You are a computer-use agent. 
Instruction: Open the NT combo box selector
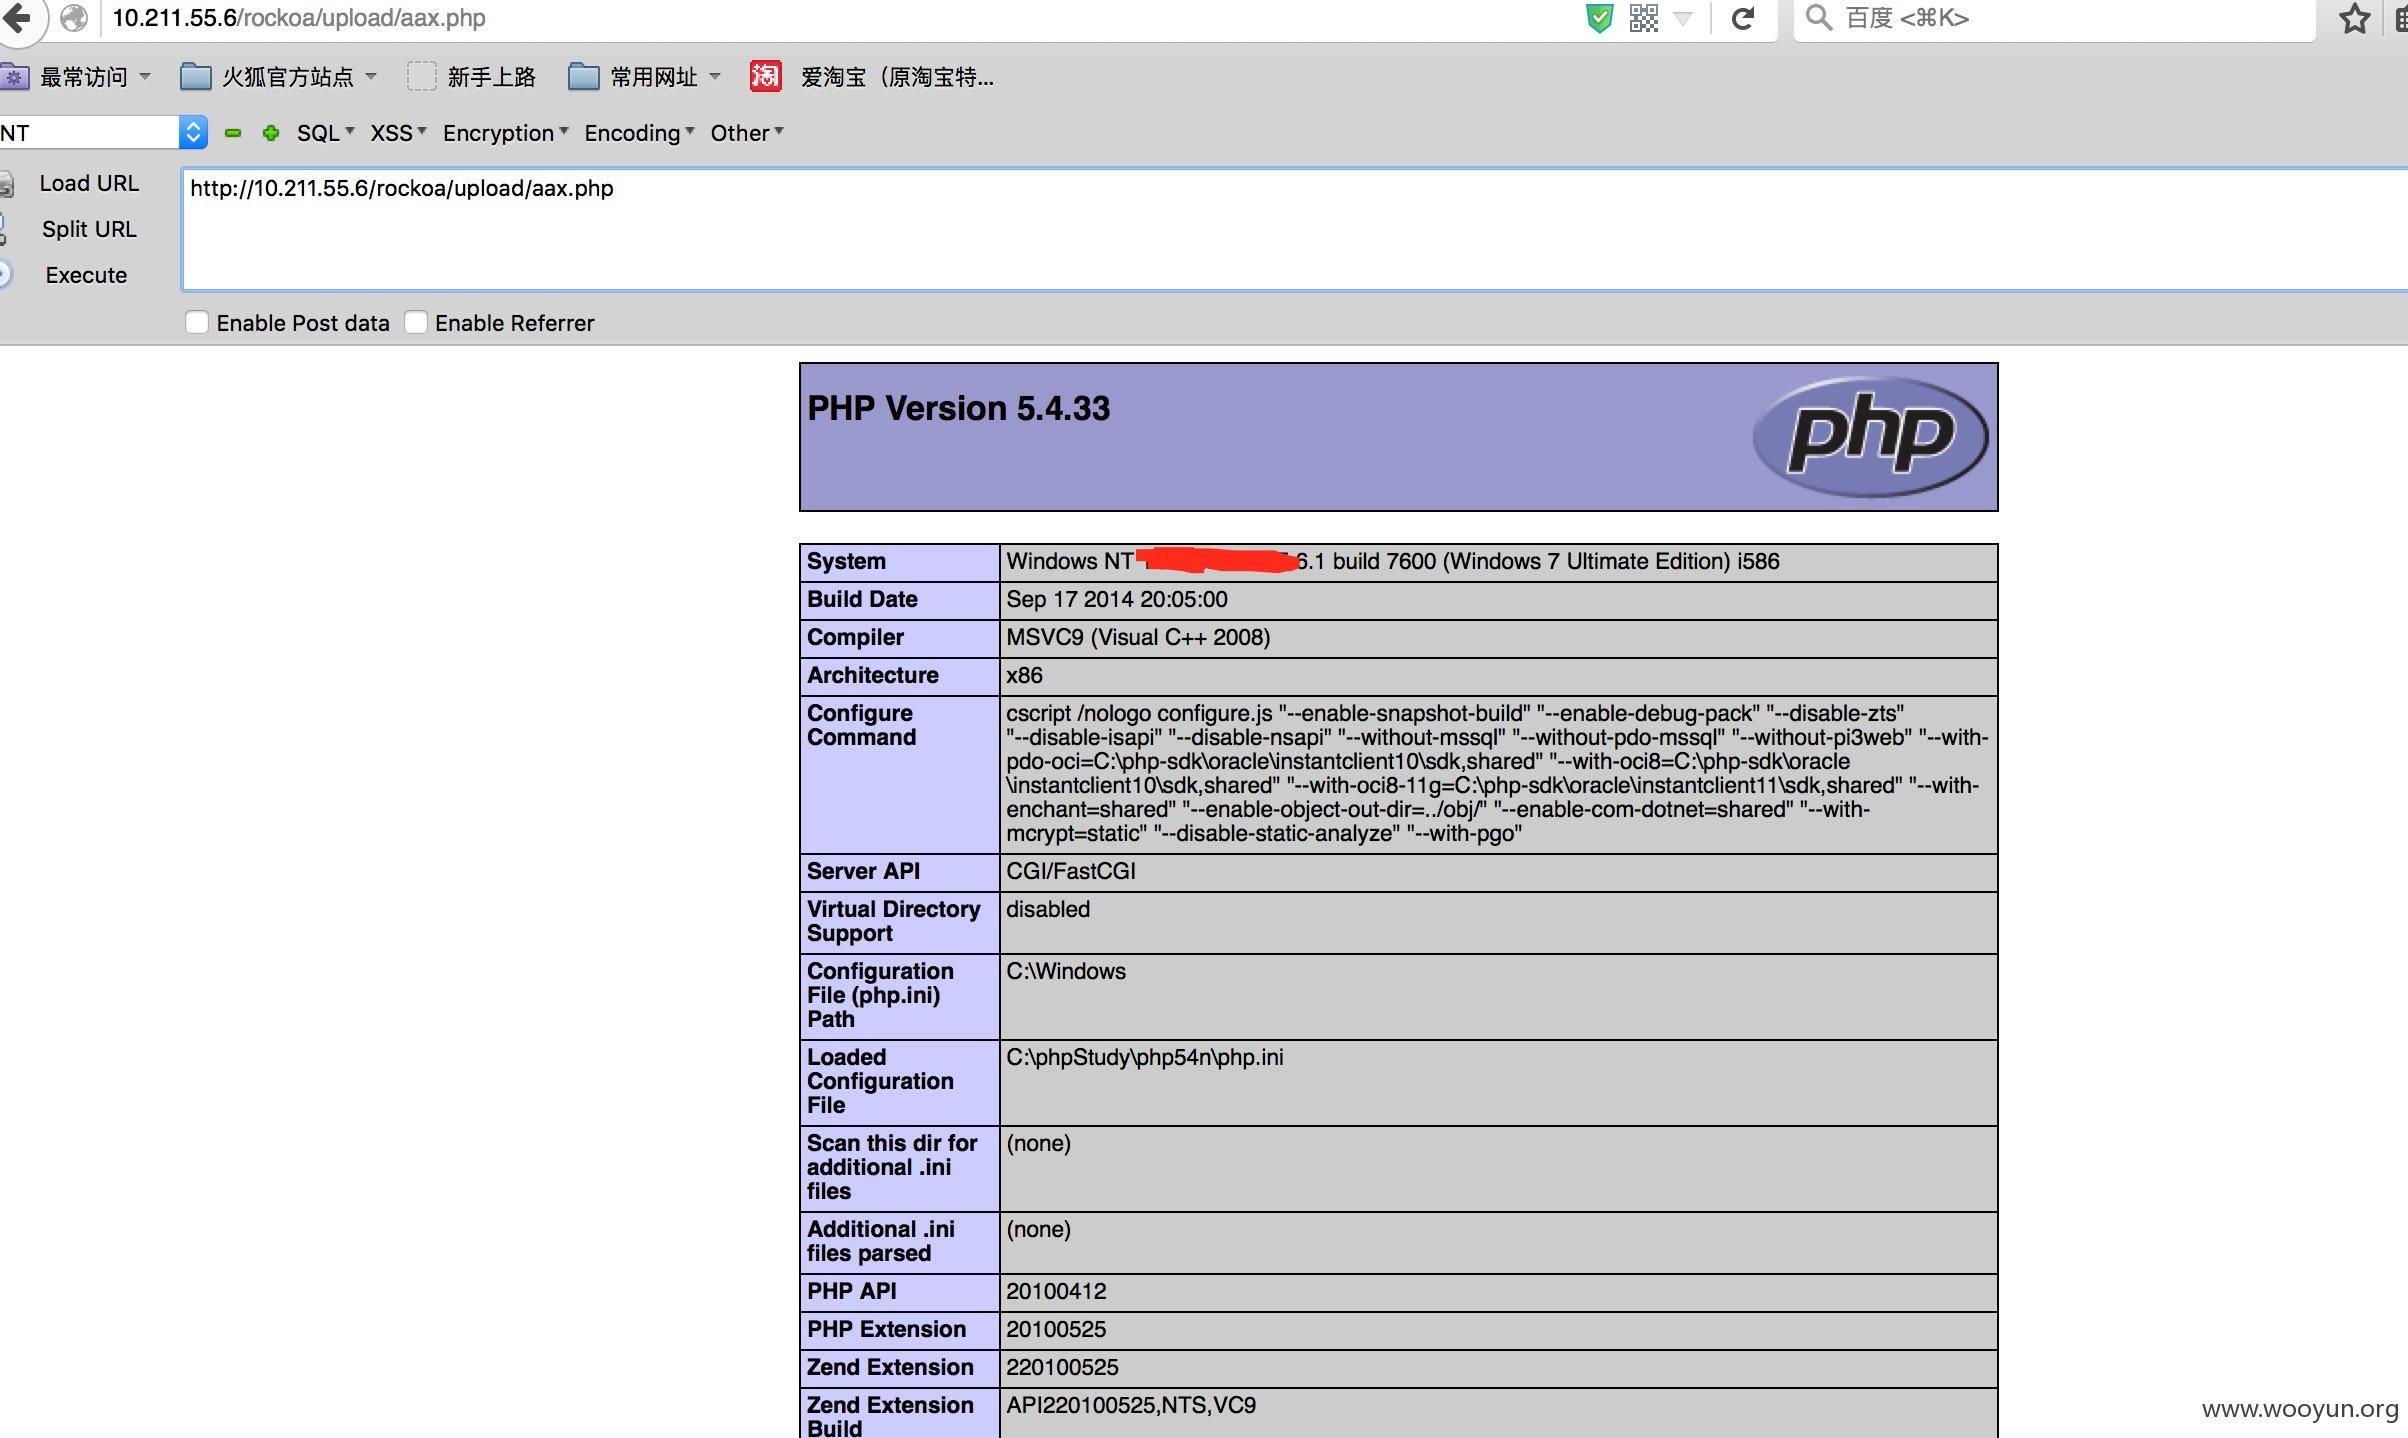click(x=193, y=132)
